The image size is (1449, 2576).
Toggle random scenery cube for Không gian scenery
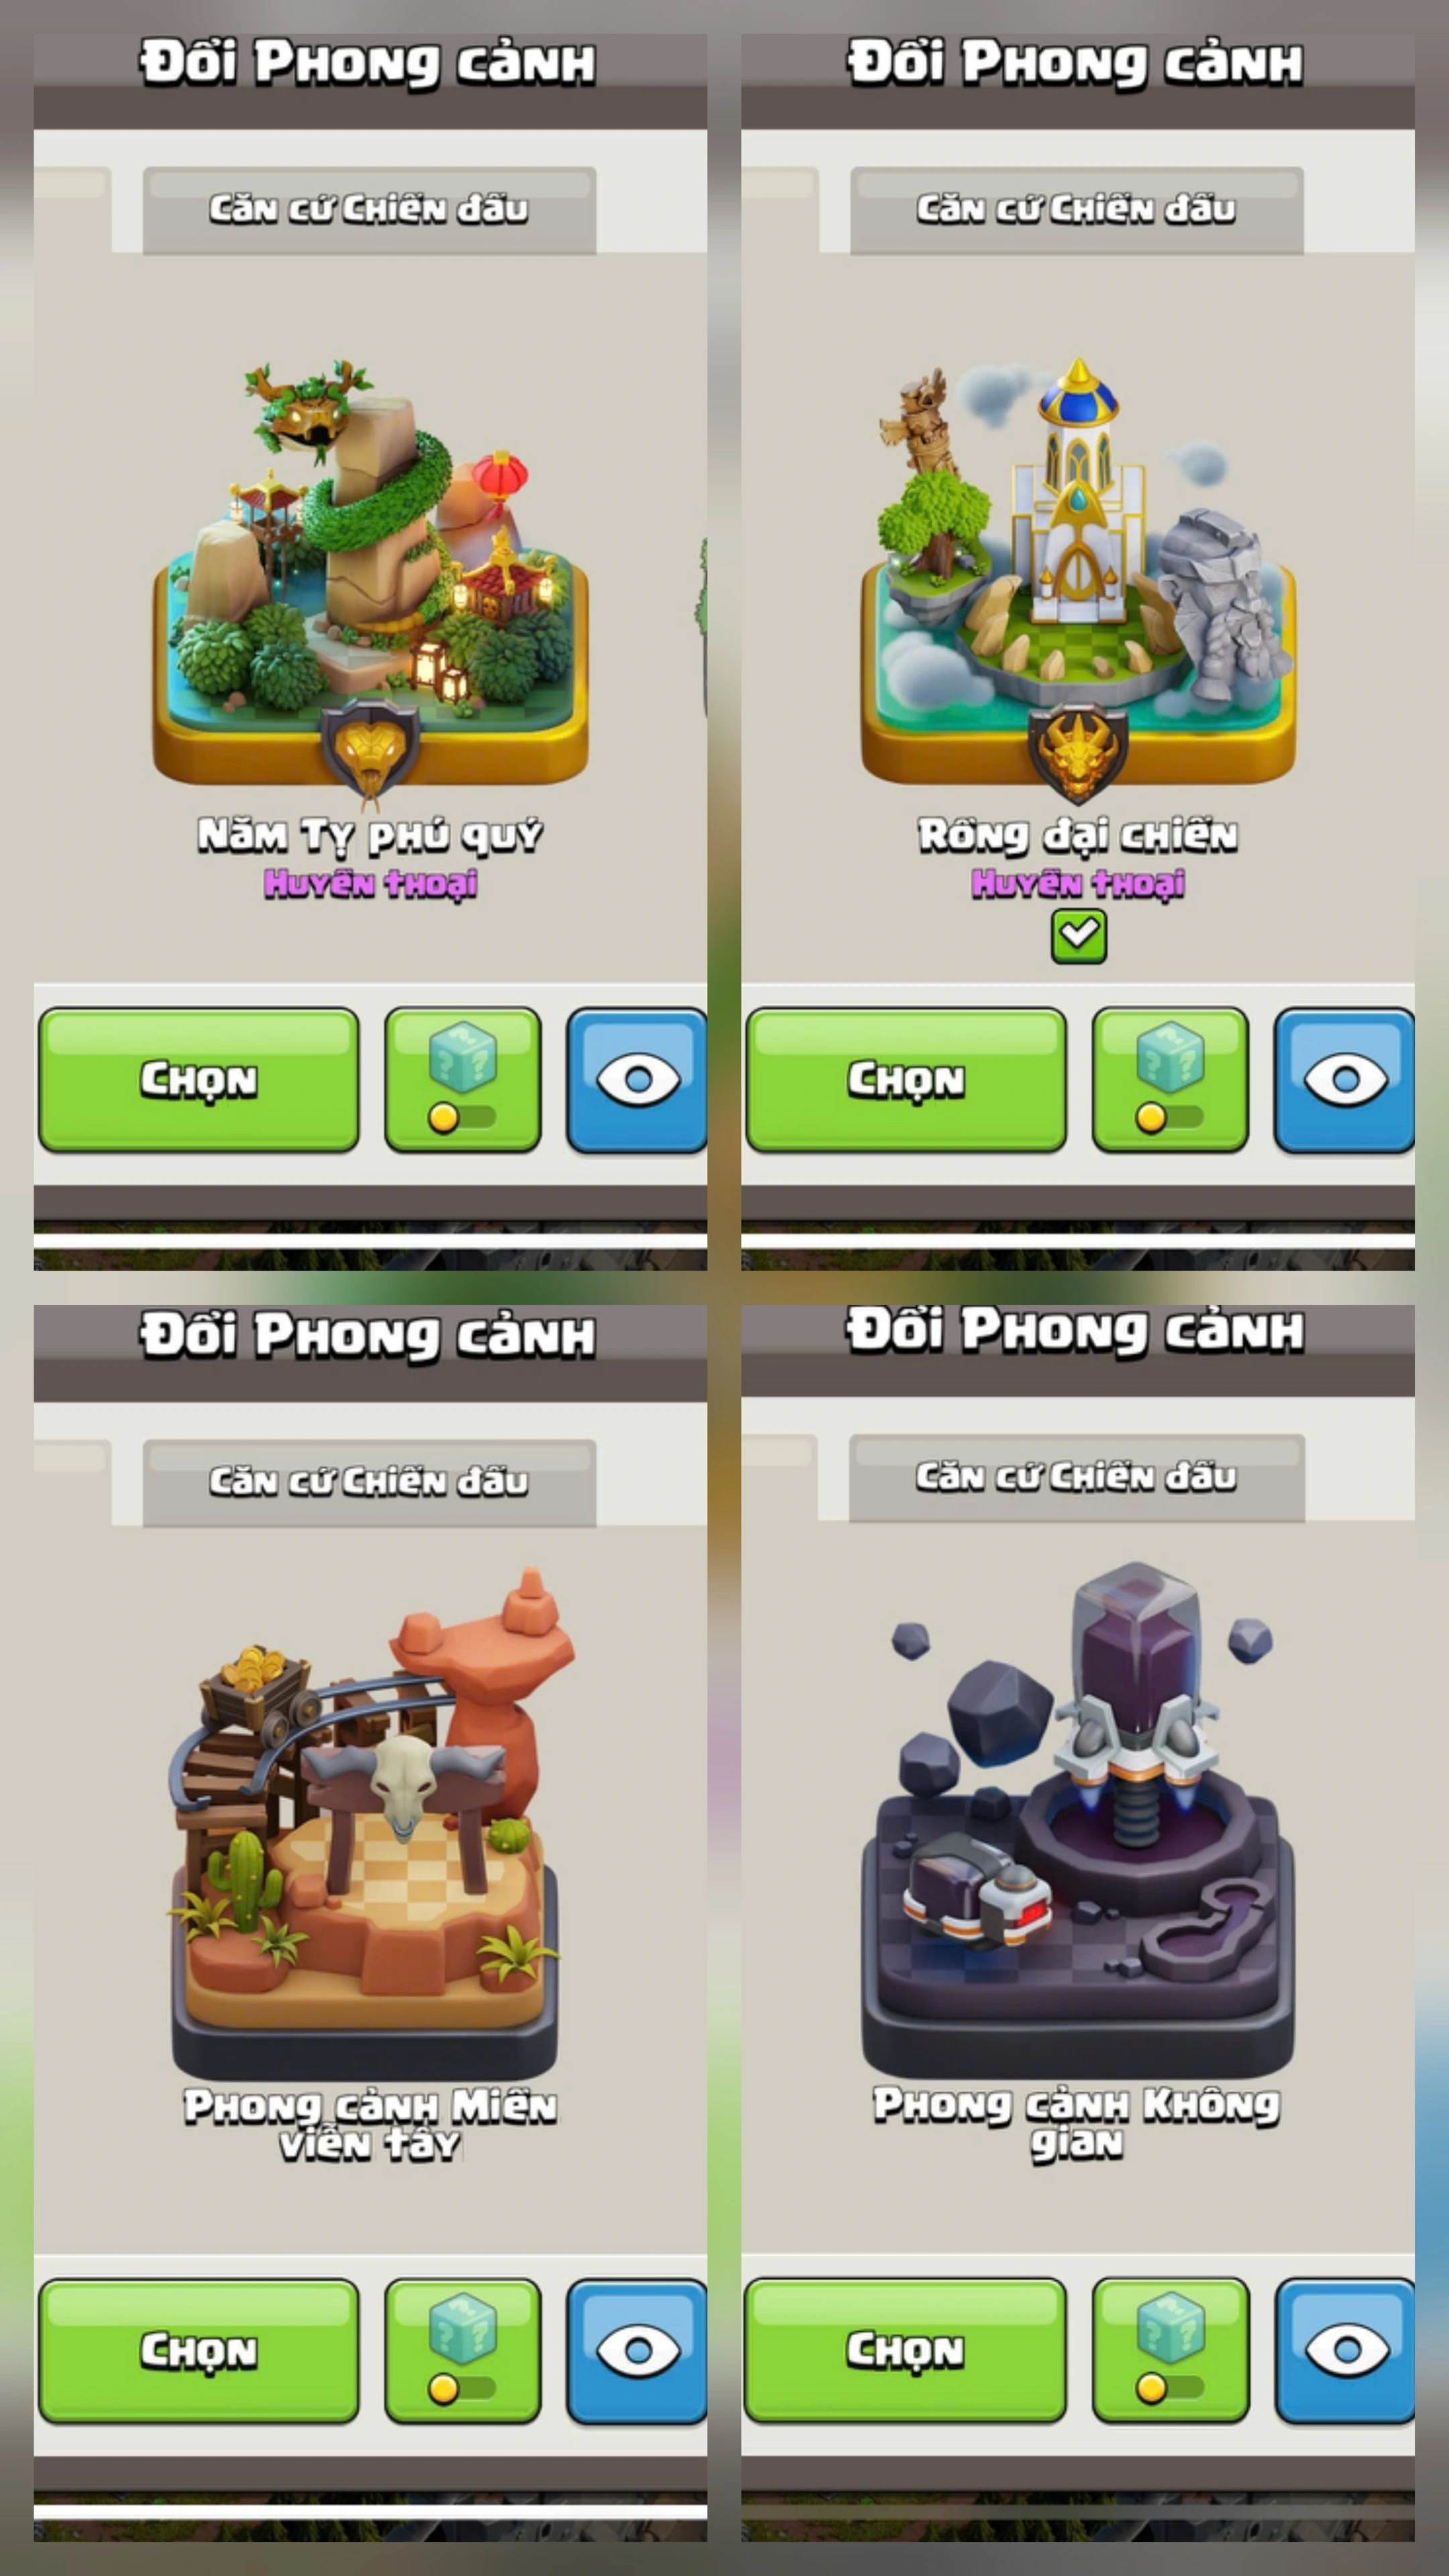(1170, 2350)
